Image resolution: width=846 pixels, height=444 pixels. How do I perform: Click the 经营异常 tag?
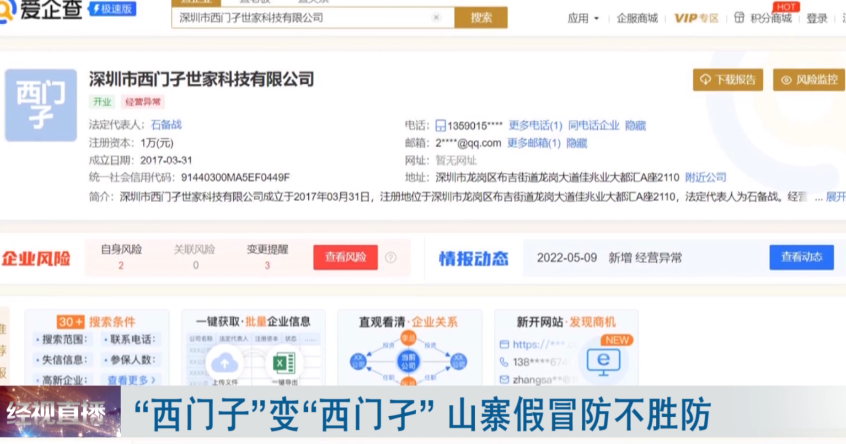(x=143, y=102)
